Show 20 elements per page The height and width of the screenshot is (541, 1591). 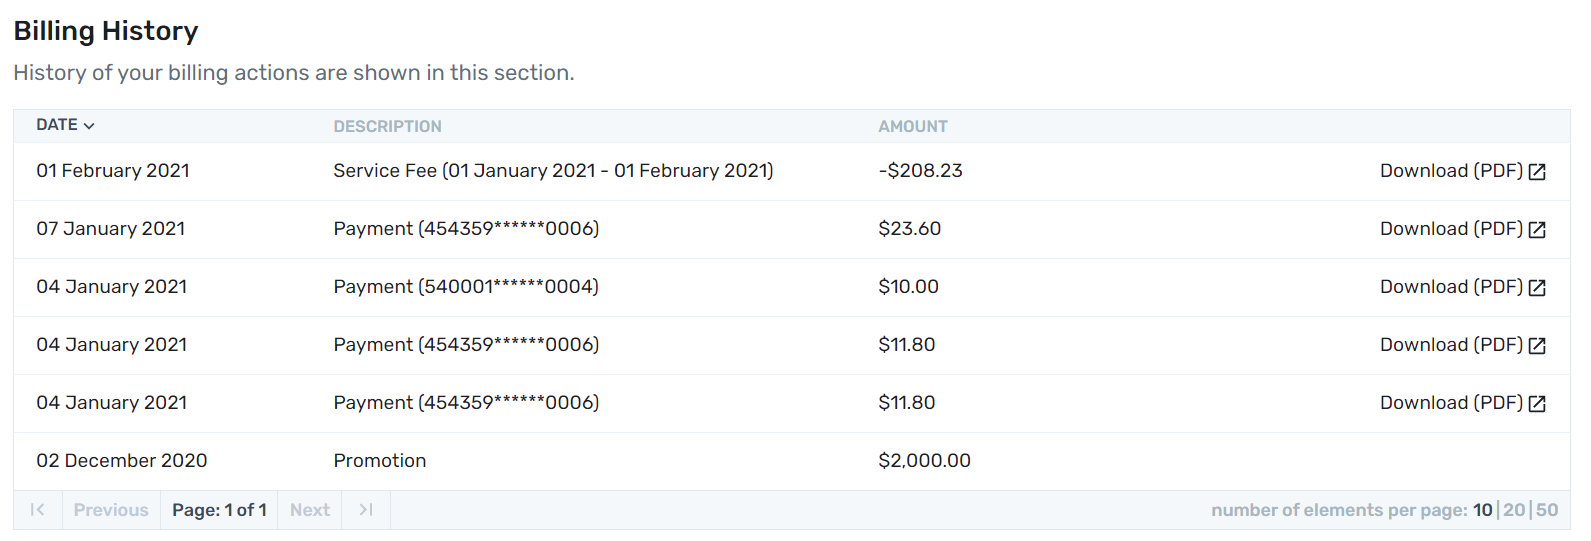click(x=1515, y=510)
